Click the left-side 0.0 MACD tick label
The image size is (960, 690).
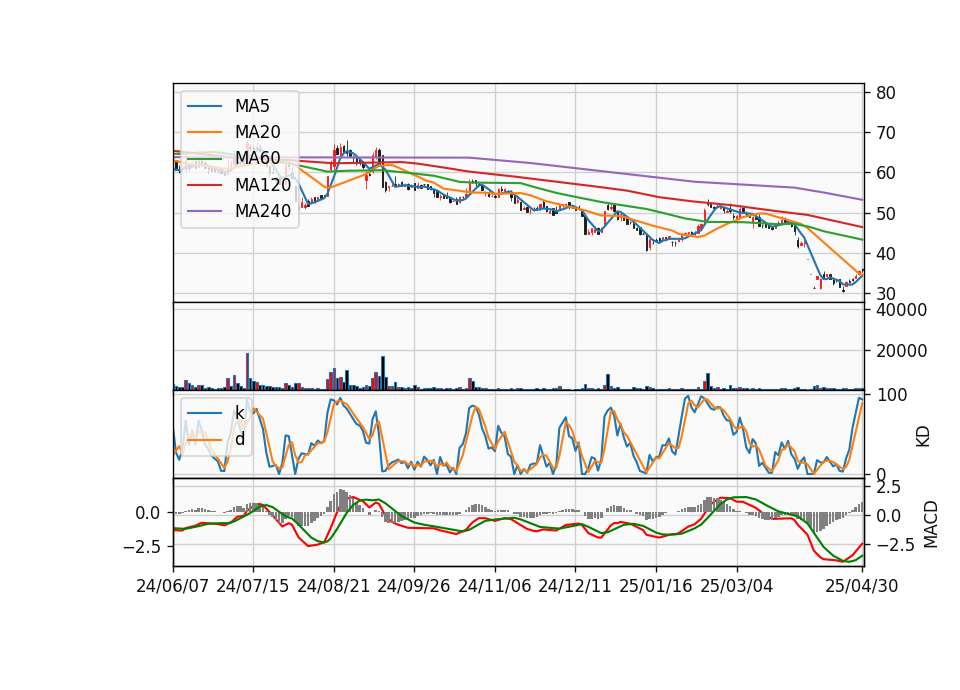coord(148,513)
